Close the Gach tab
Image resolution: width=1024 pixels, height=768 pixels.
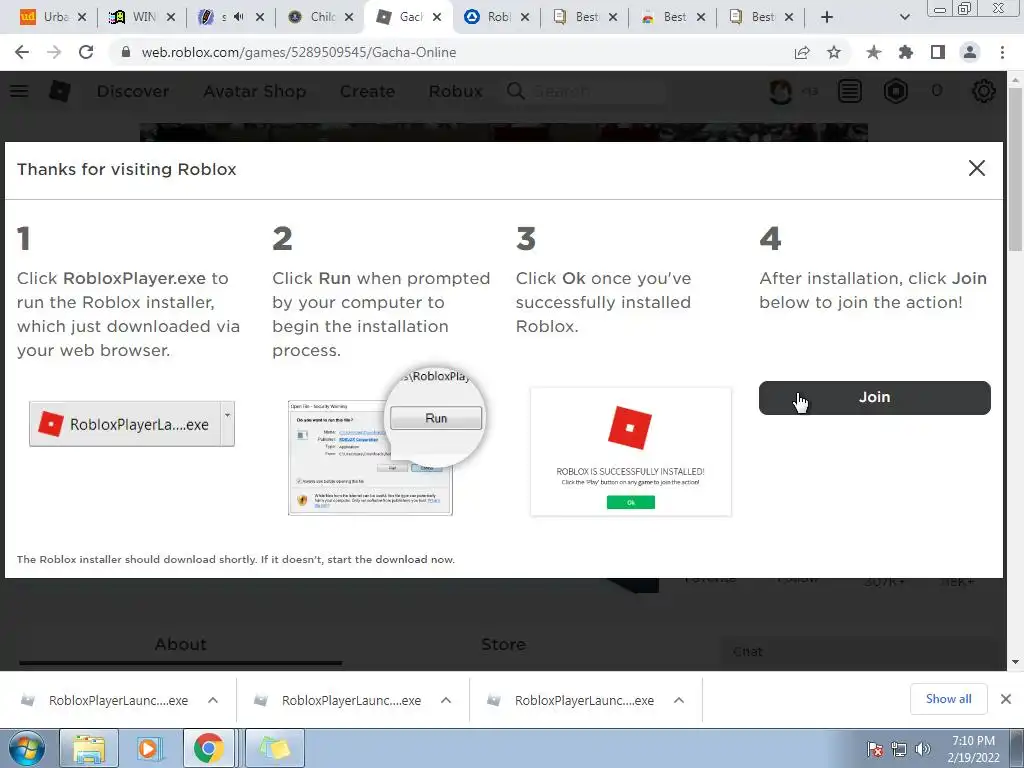[437, 17]
